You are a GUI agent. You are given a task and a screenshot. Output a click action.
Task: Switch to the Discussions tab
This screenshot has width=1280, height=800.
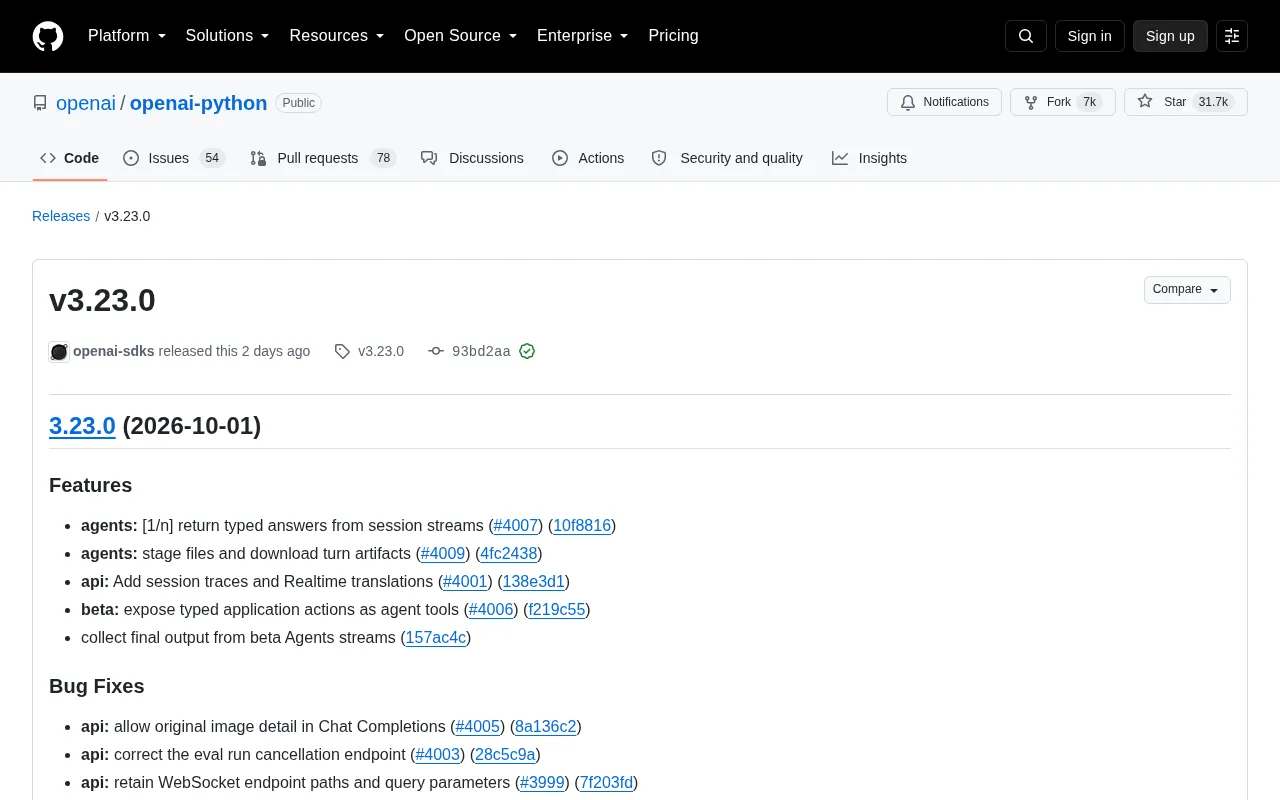(x=472, y=158)
